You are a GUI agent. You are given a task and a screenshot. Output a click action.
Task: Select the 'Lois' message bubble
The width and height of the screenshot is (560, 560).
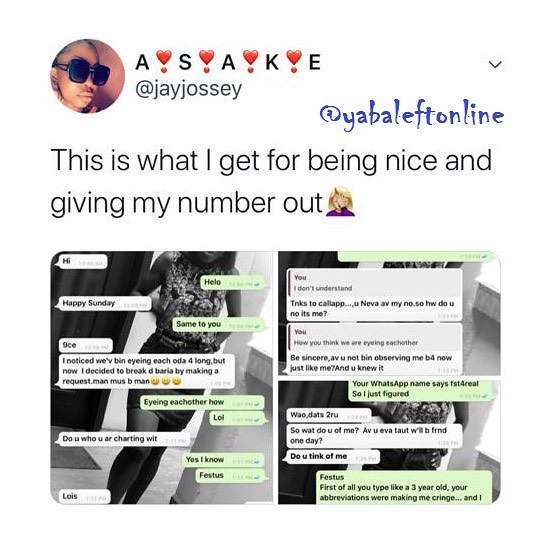coord(84,496)
